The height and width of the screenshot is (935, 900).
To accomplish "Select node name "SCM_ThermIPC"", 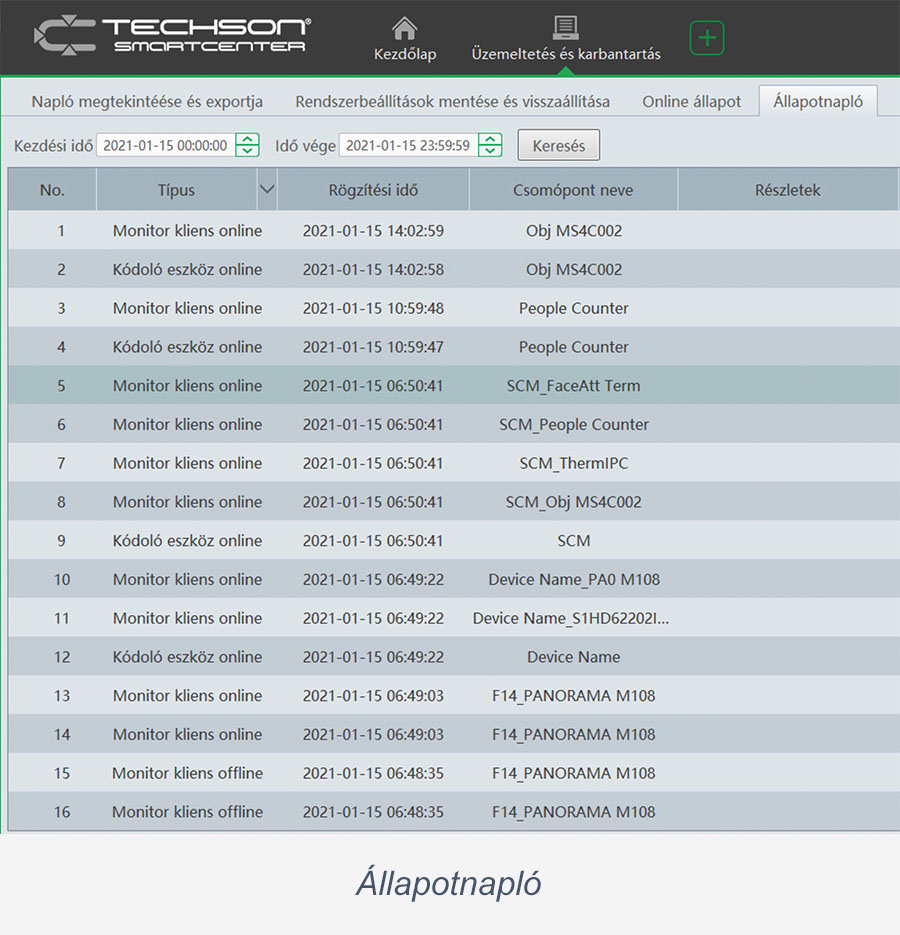I will tap(574, 463).
